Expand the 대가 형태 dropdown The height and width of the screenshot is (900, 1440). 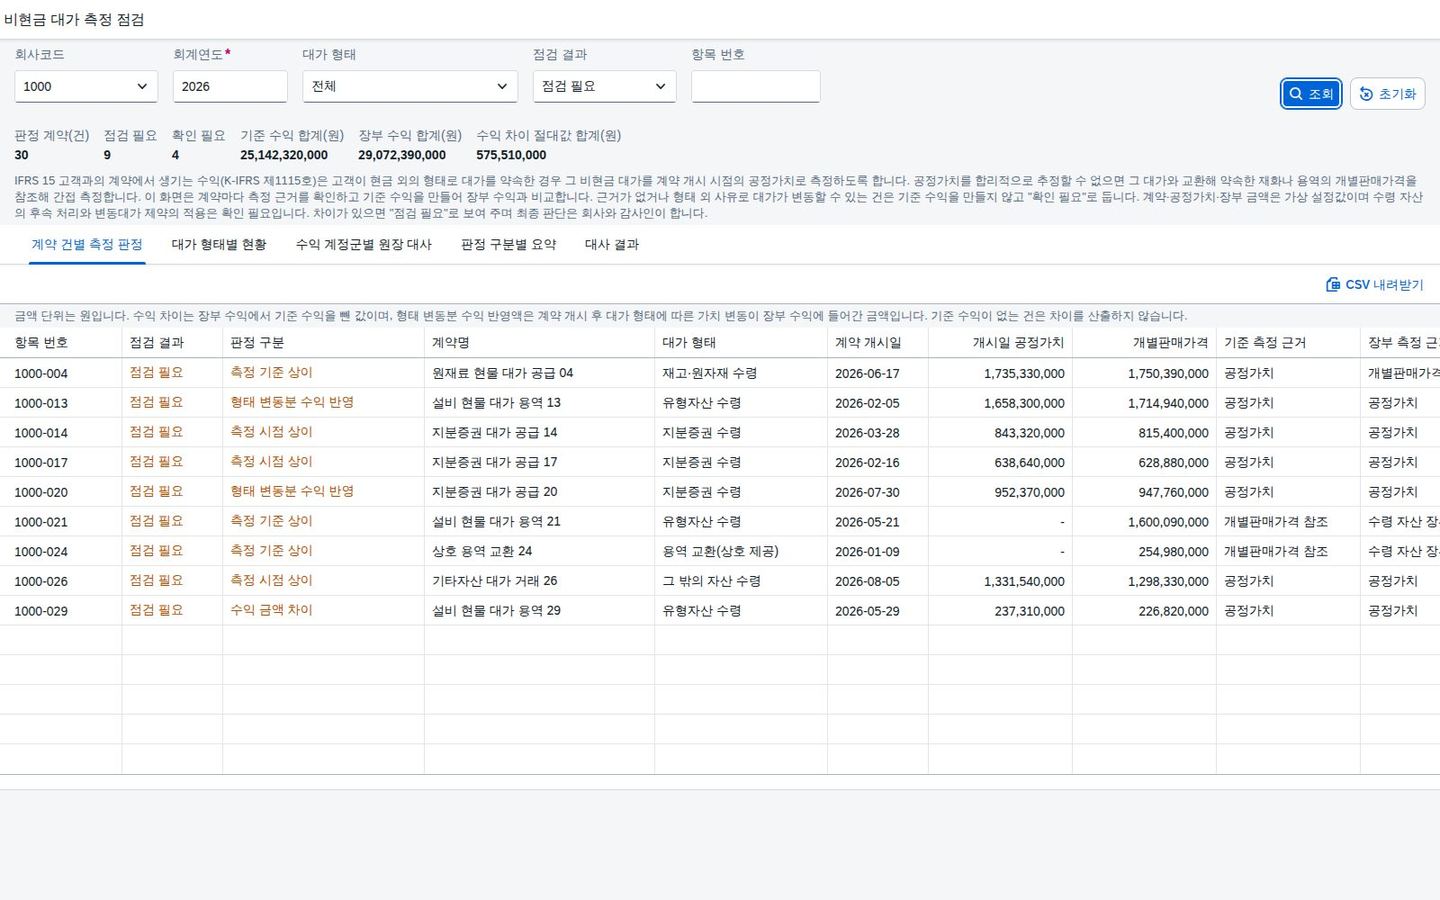click(410, 86)
